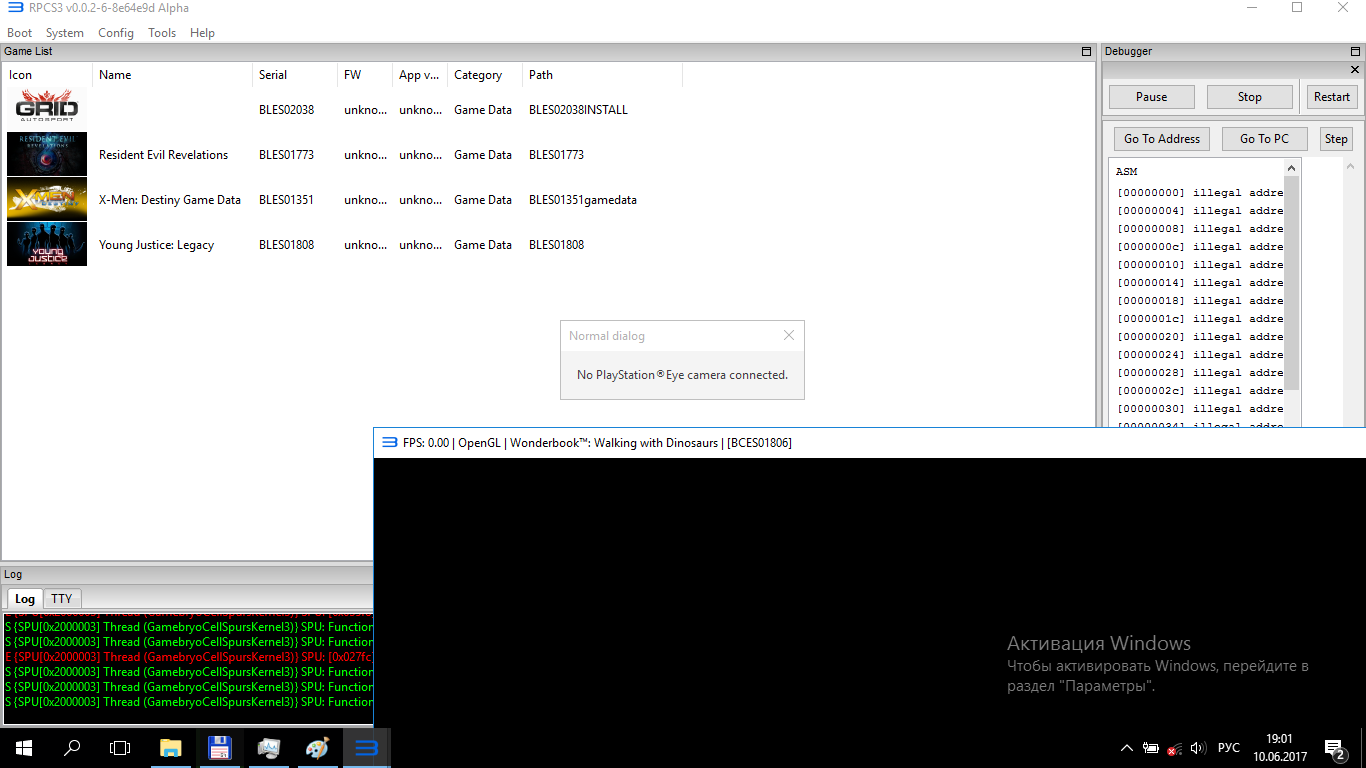Open the Boot menu
This screenshot has height=768, width=1366.
(x=20, y=33)
